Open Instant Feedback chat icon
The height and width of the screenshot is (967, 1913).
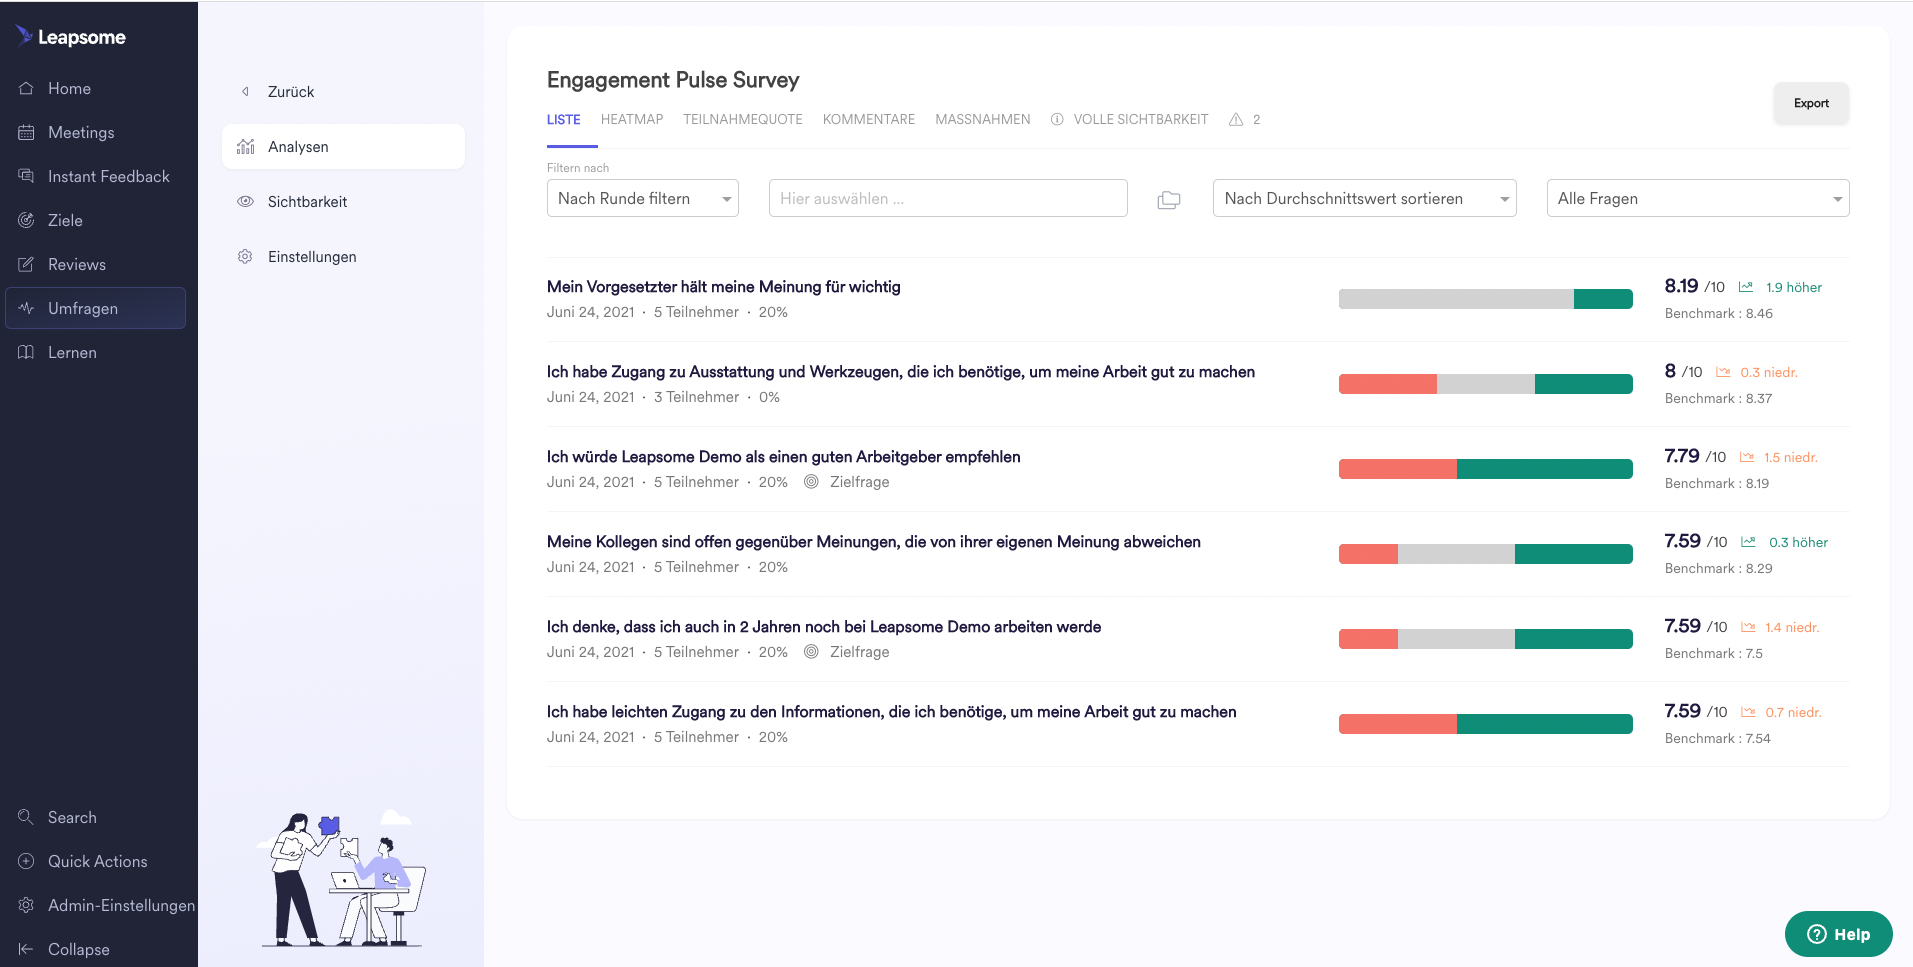(26, 176)
